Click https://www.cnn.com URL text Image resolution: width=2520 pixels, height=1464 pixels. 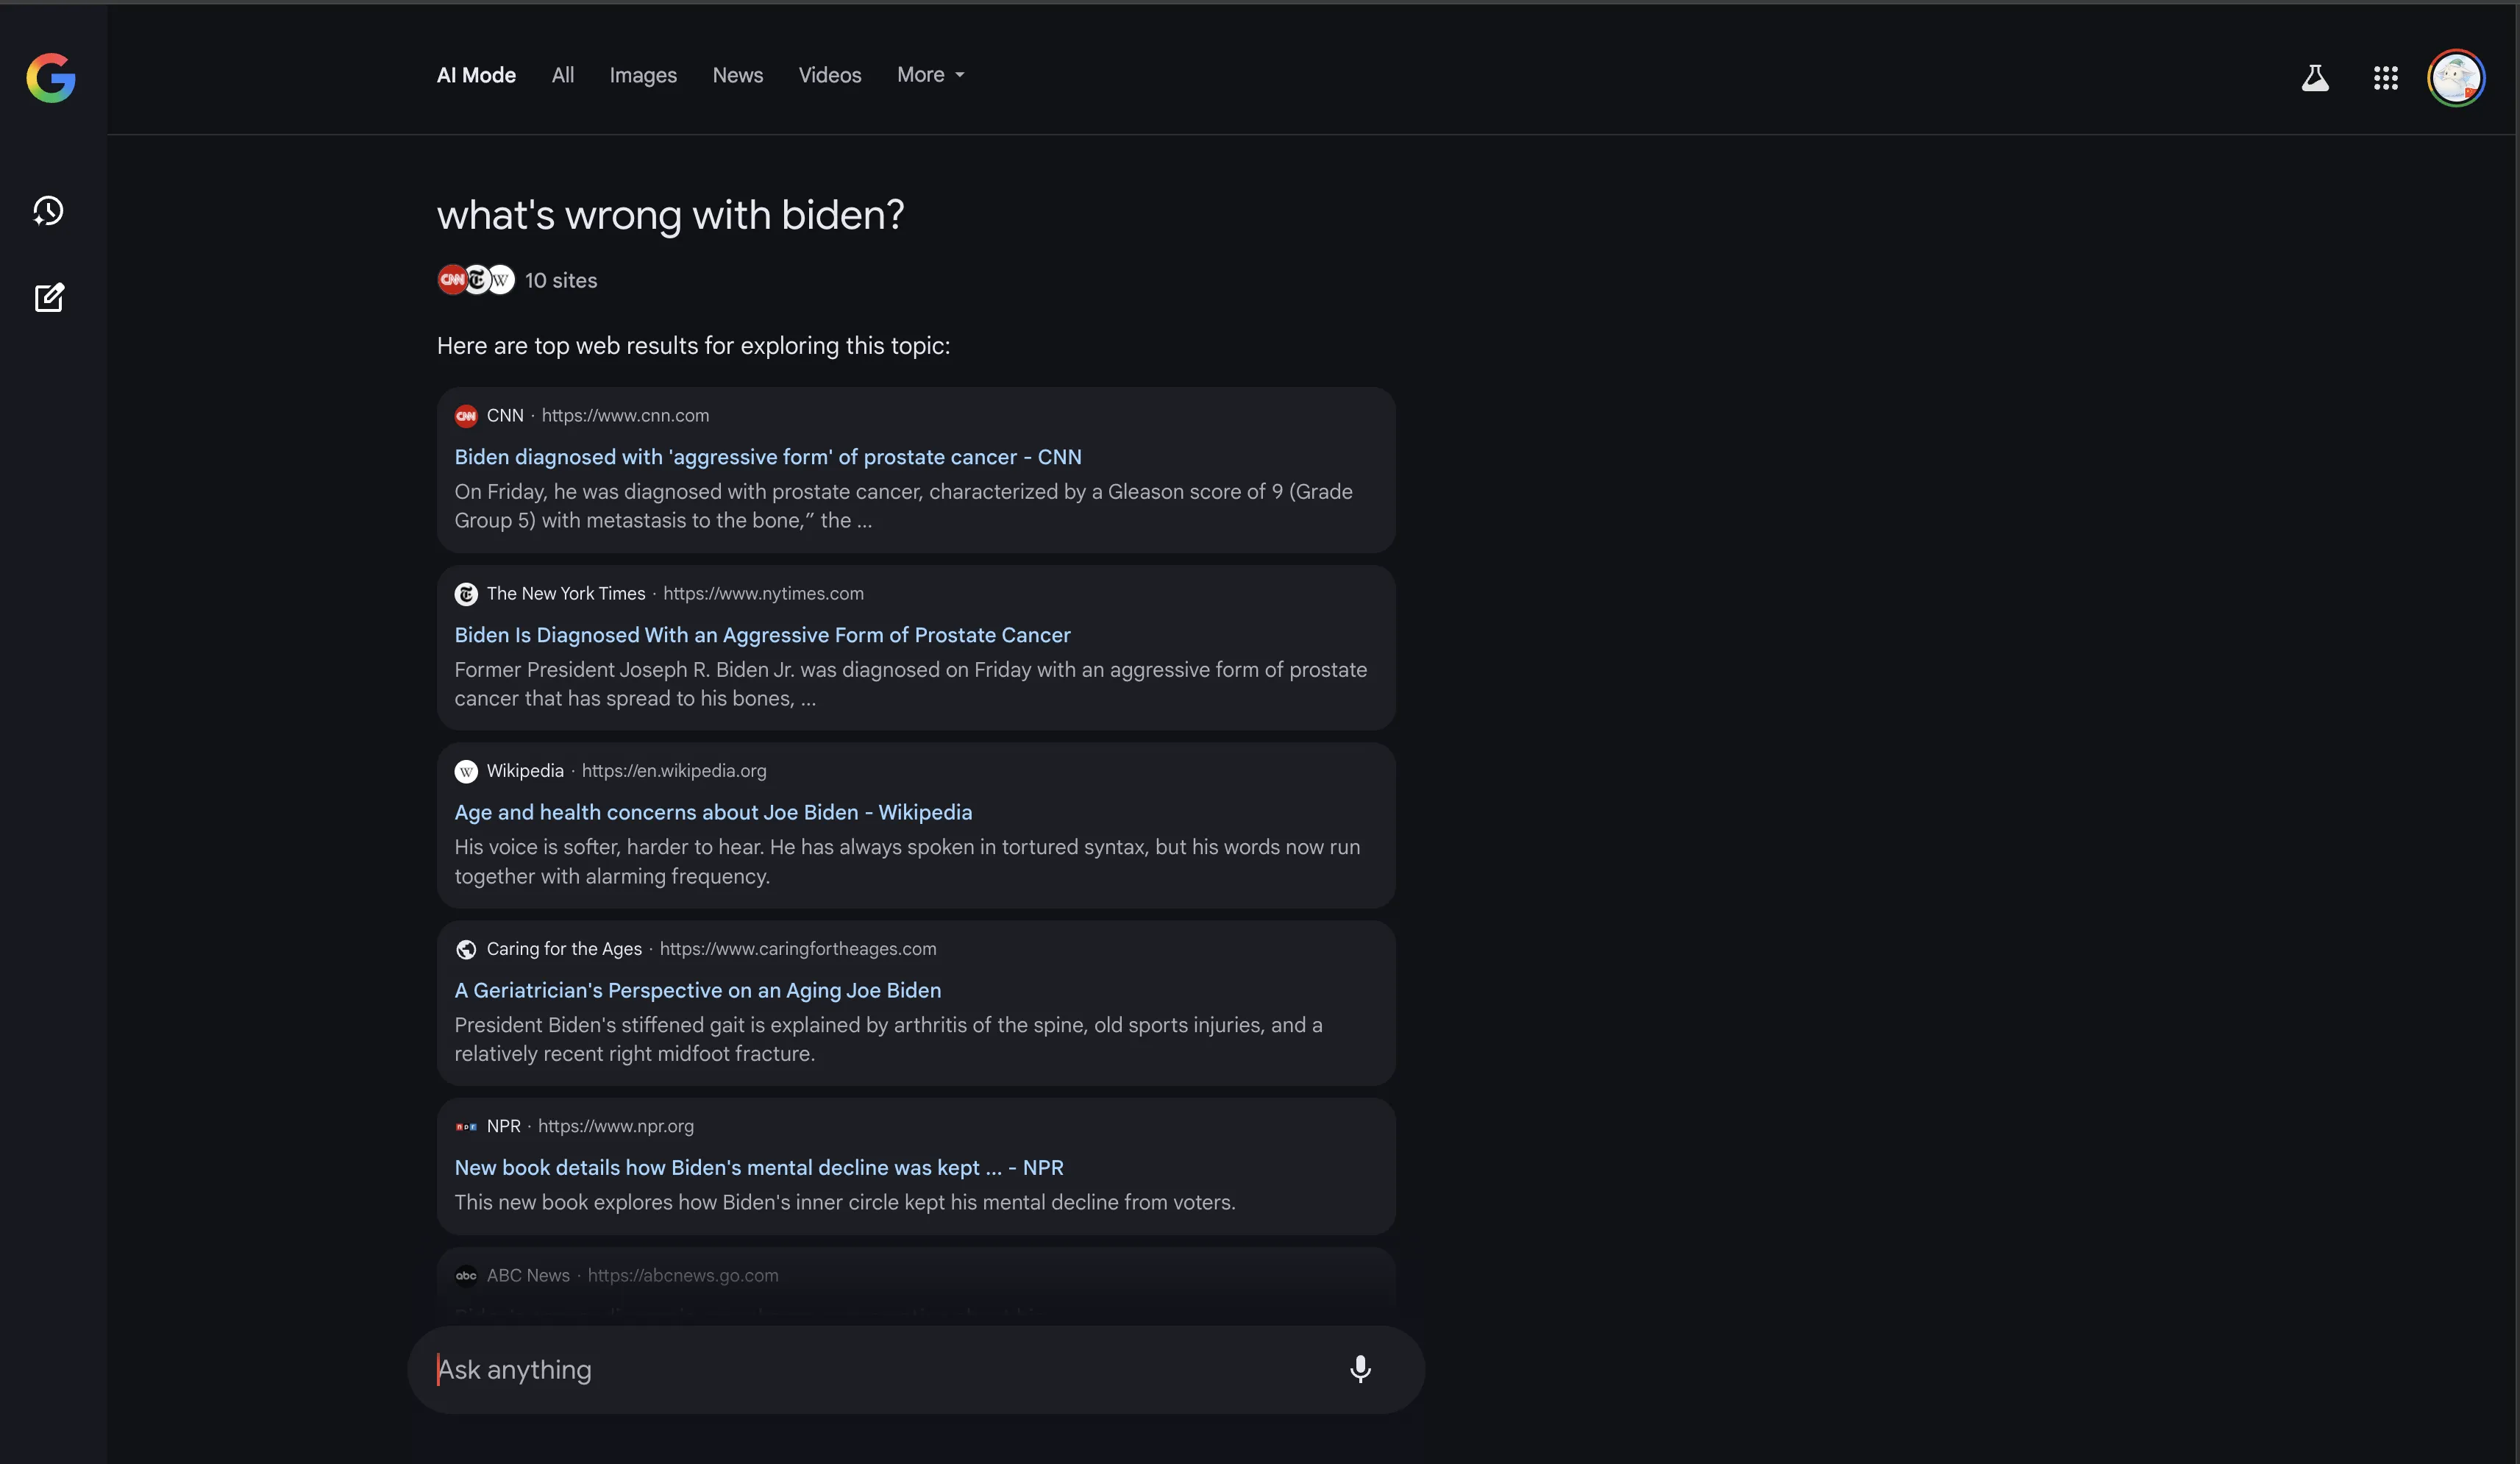coord(625,415)
